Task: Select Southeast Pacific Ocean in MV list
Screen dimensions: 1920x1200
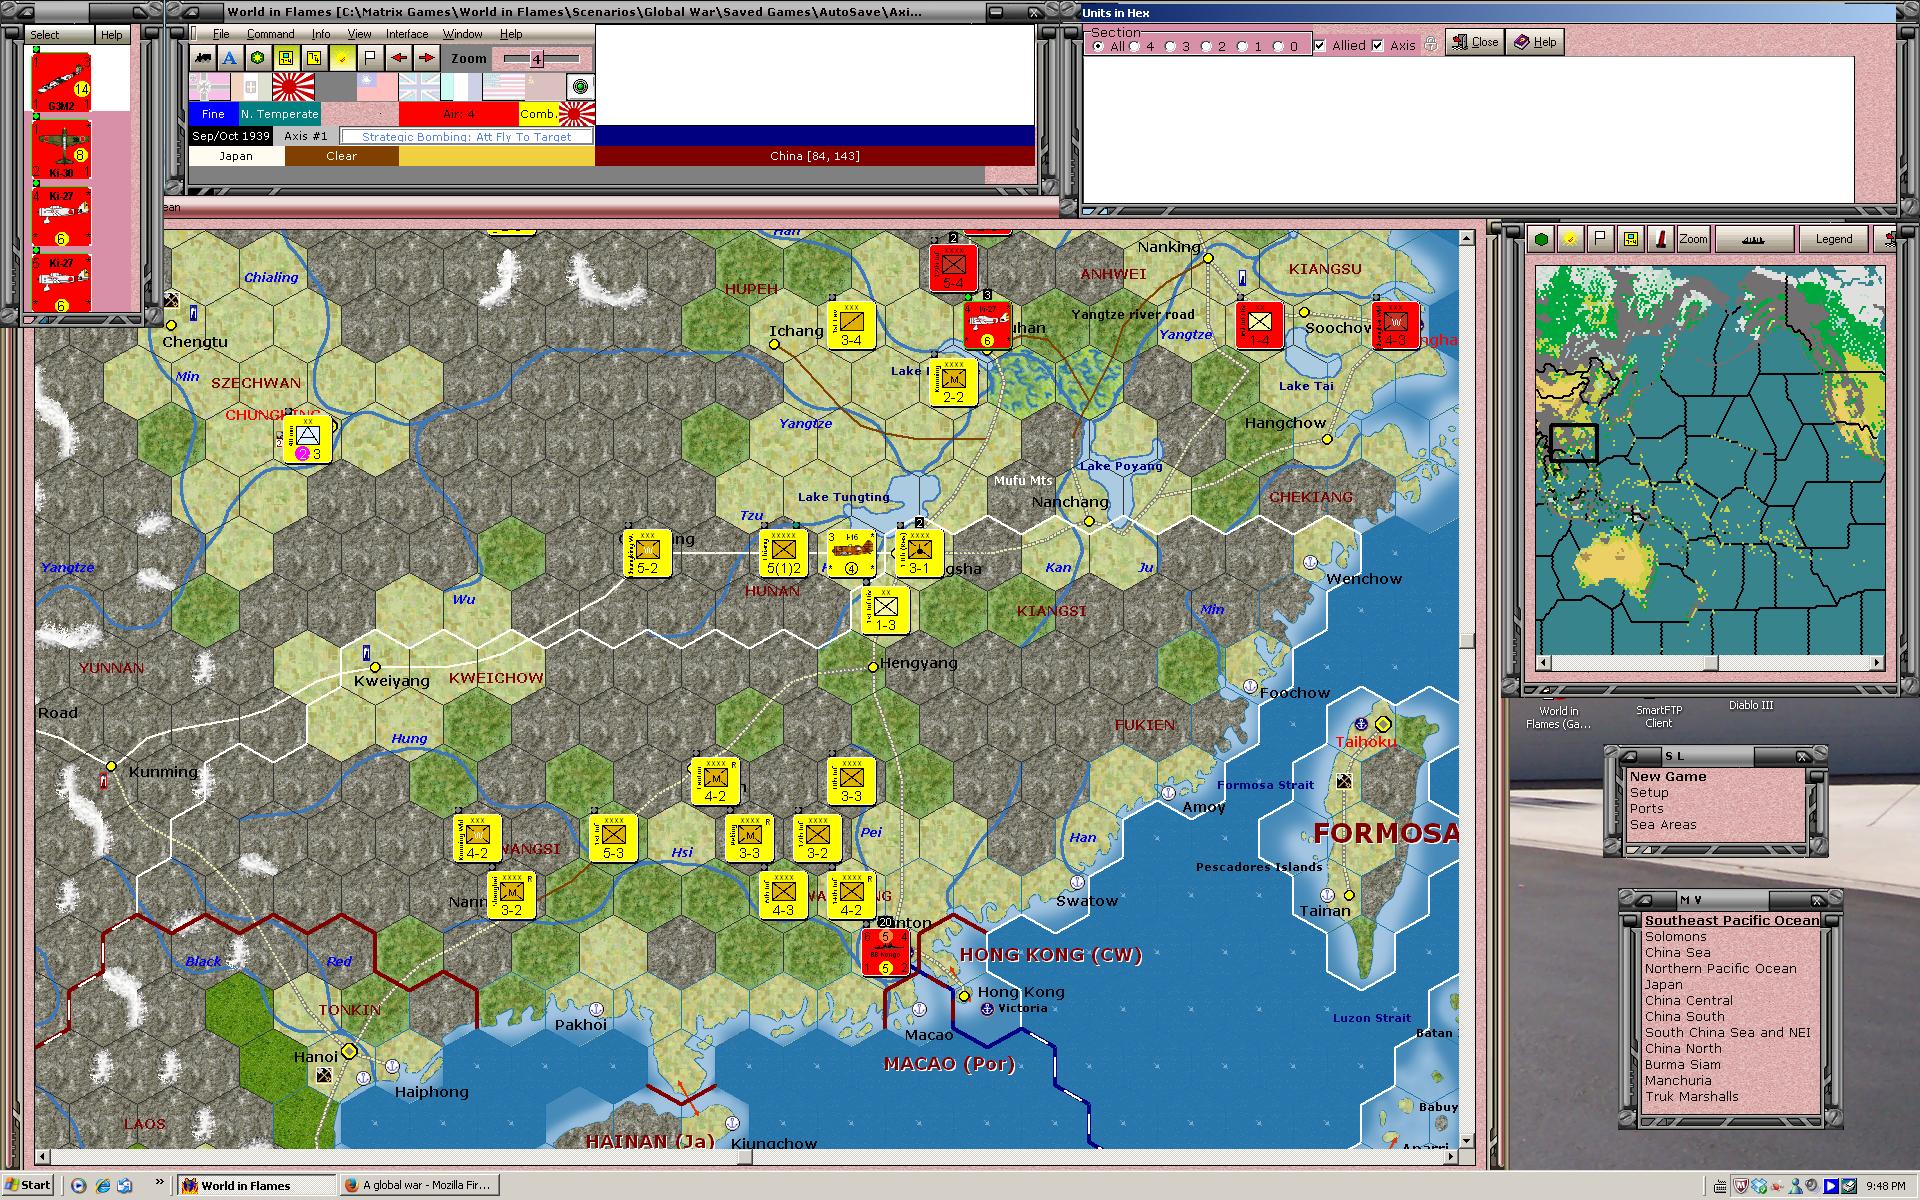Action: (1731, 920)
